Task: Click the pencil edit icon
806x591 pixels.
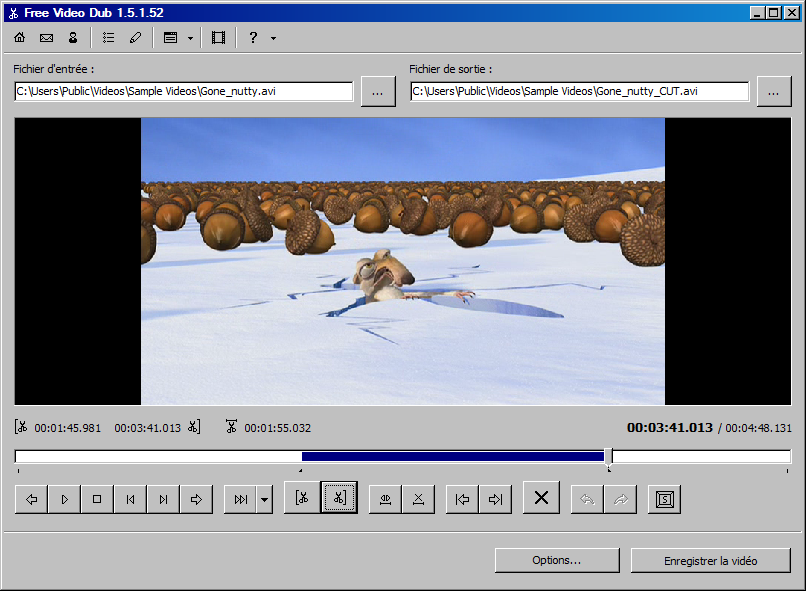Action: click(135, 38)
